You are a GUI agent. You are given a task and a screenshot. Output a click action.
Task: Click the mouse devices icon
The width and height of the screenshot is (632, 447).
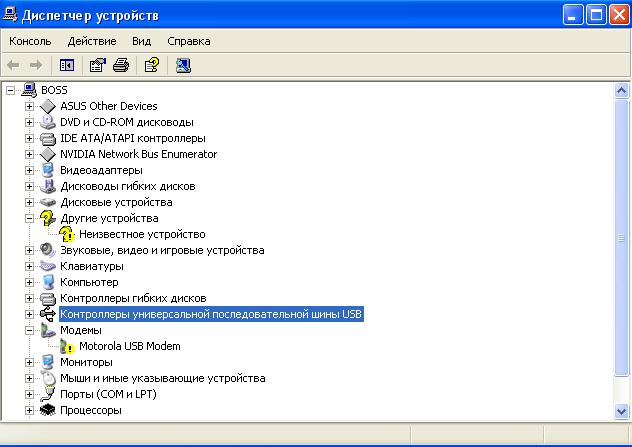coord(48,378)
